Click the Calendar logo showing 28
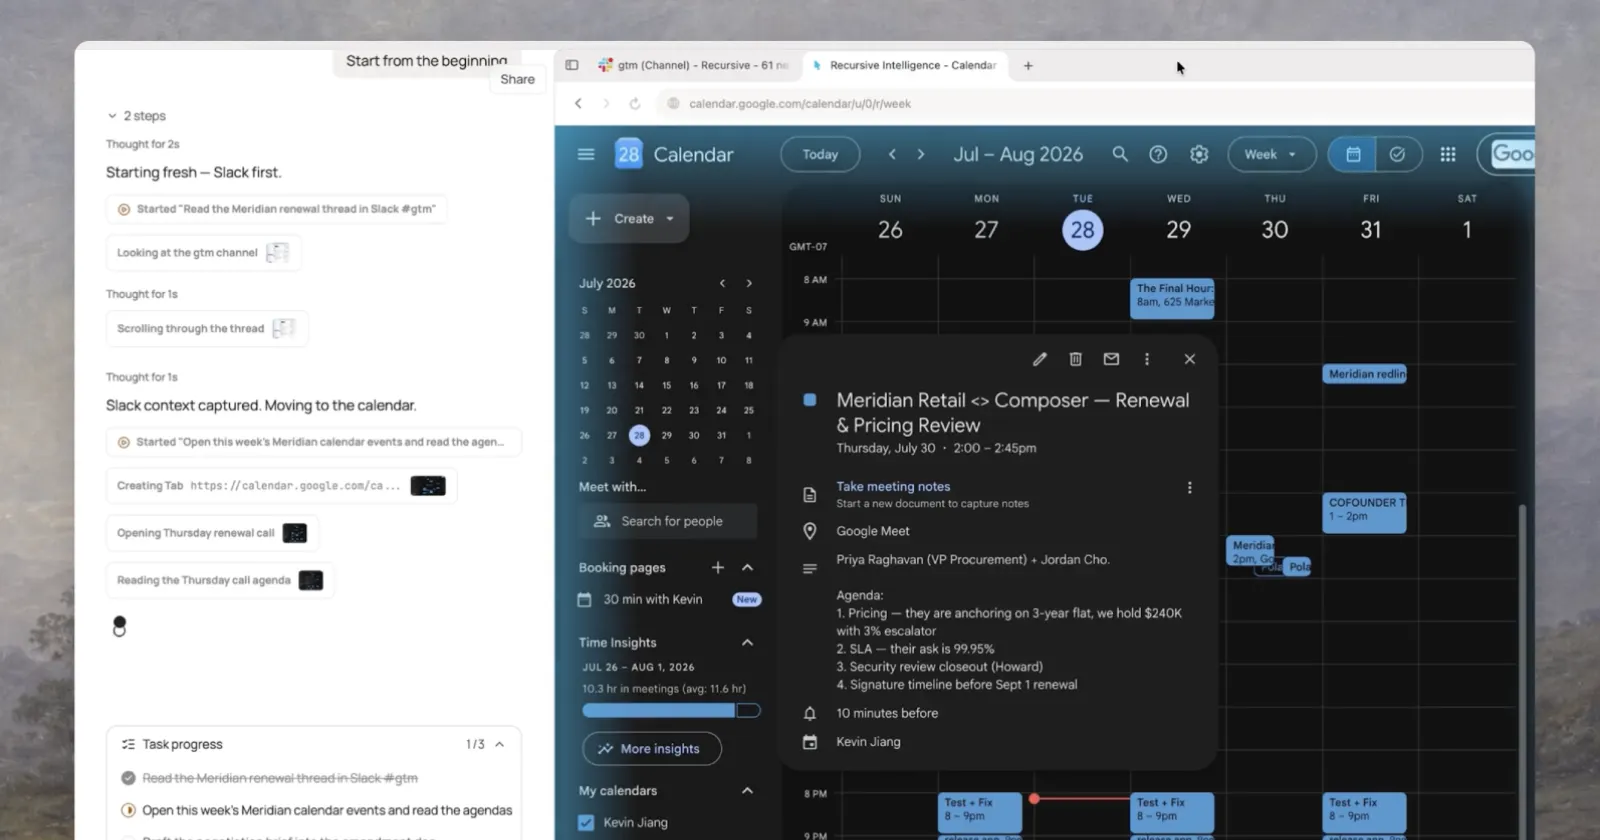 (628, 154)
